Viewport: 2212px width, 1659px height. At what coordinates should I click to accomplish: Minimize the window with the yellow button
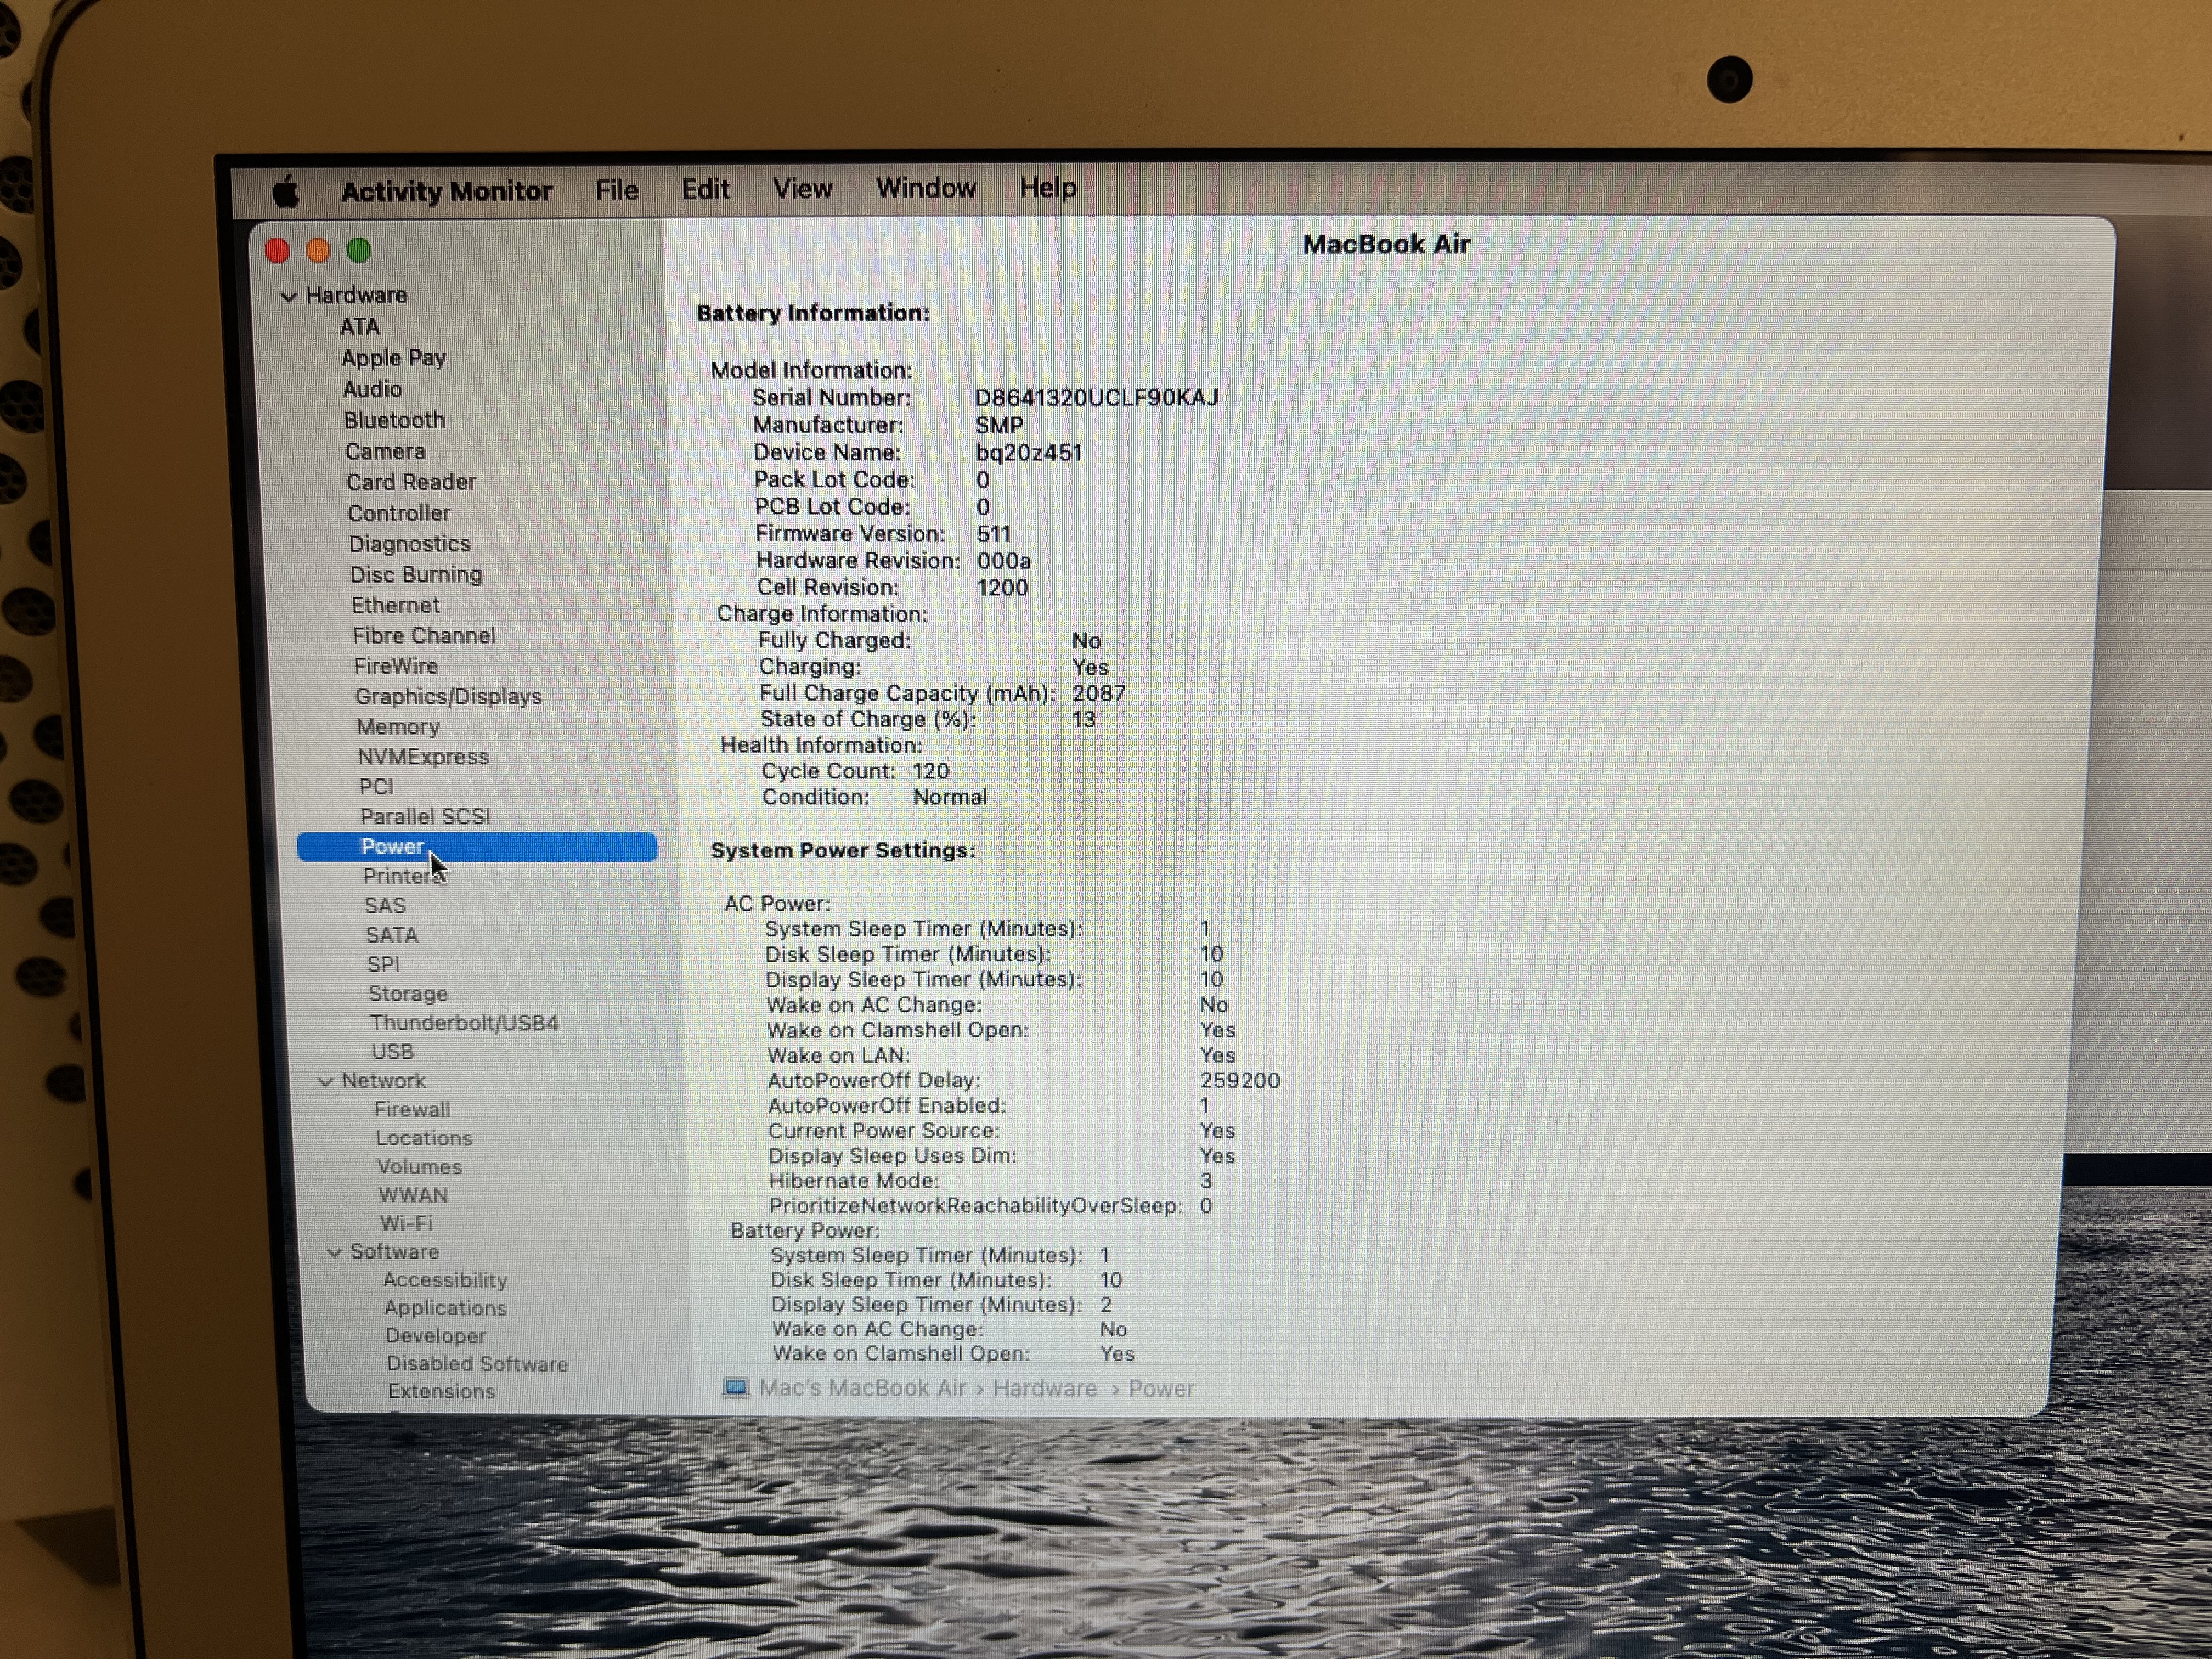318,250
